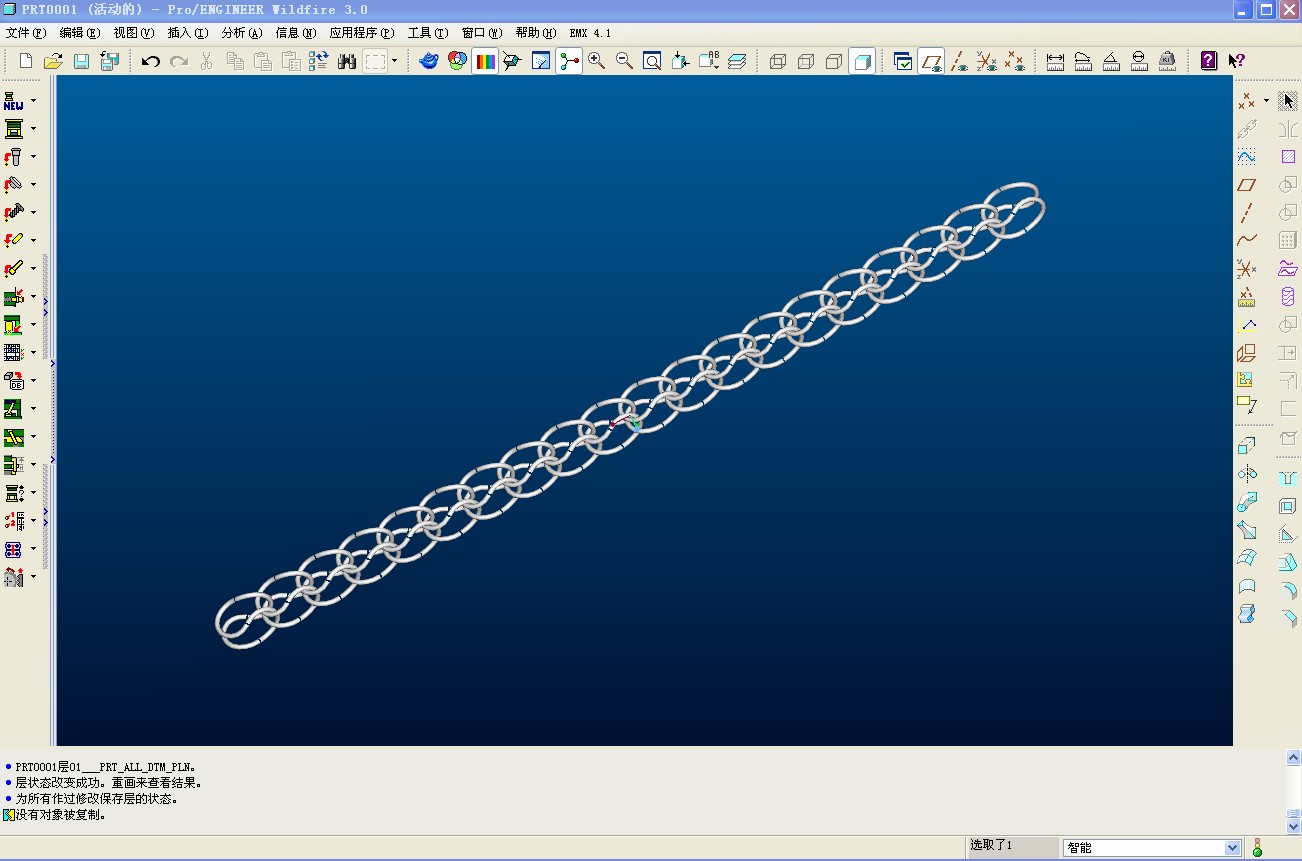The height and width of the screenshot is (861, 1302).
Task: Click the selection arrow tool on right
Action: (x=1288, y=100)
